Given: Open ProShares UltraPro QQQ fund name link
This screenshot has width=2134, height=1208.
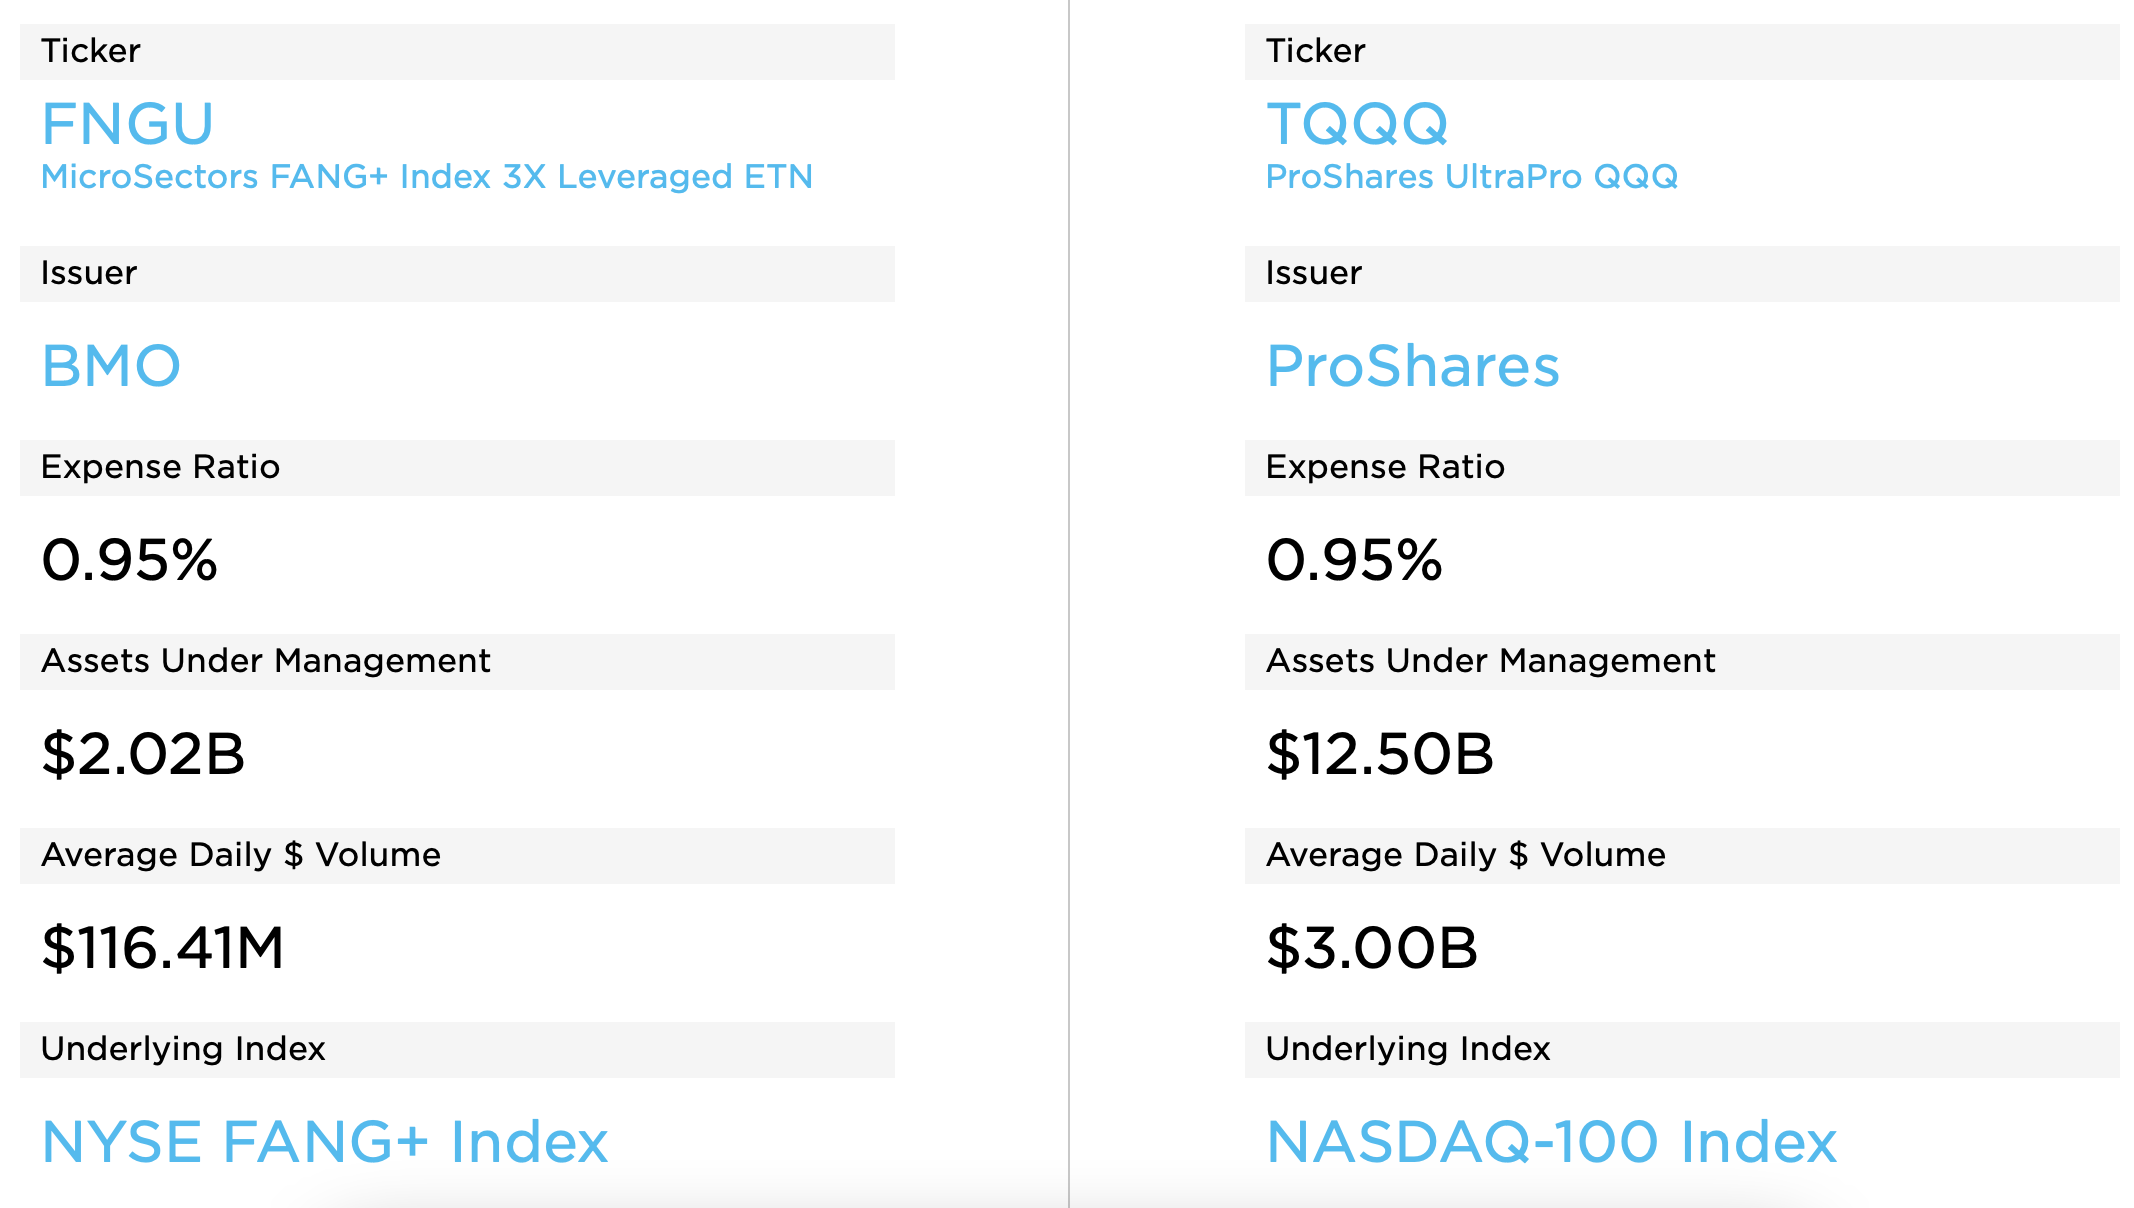Looking at the screenshot, I should [1472, 177].
